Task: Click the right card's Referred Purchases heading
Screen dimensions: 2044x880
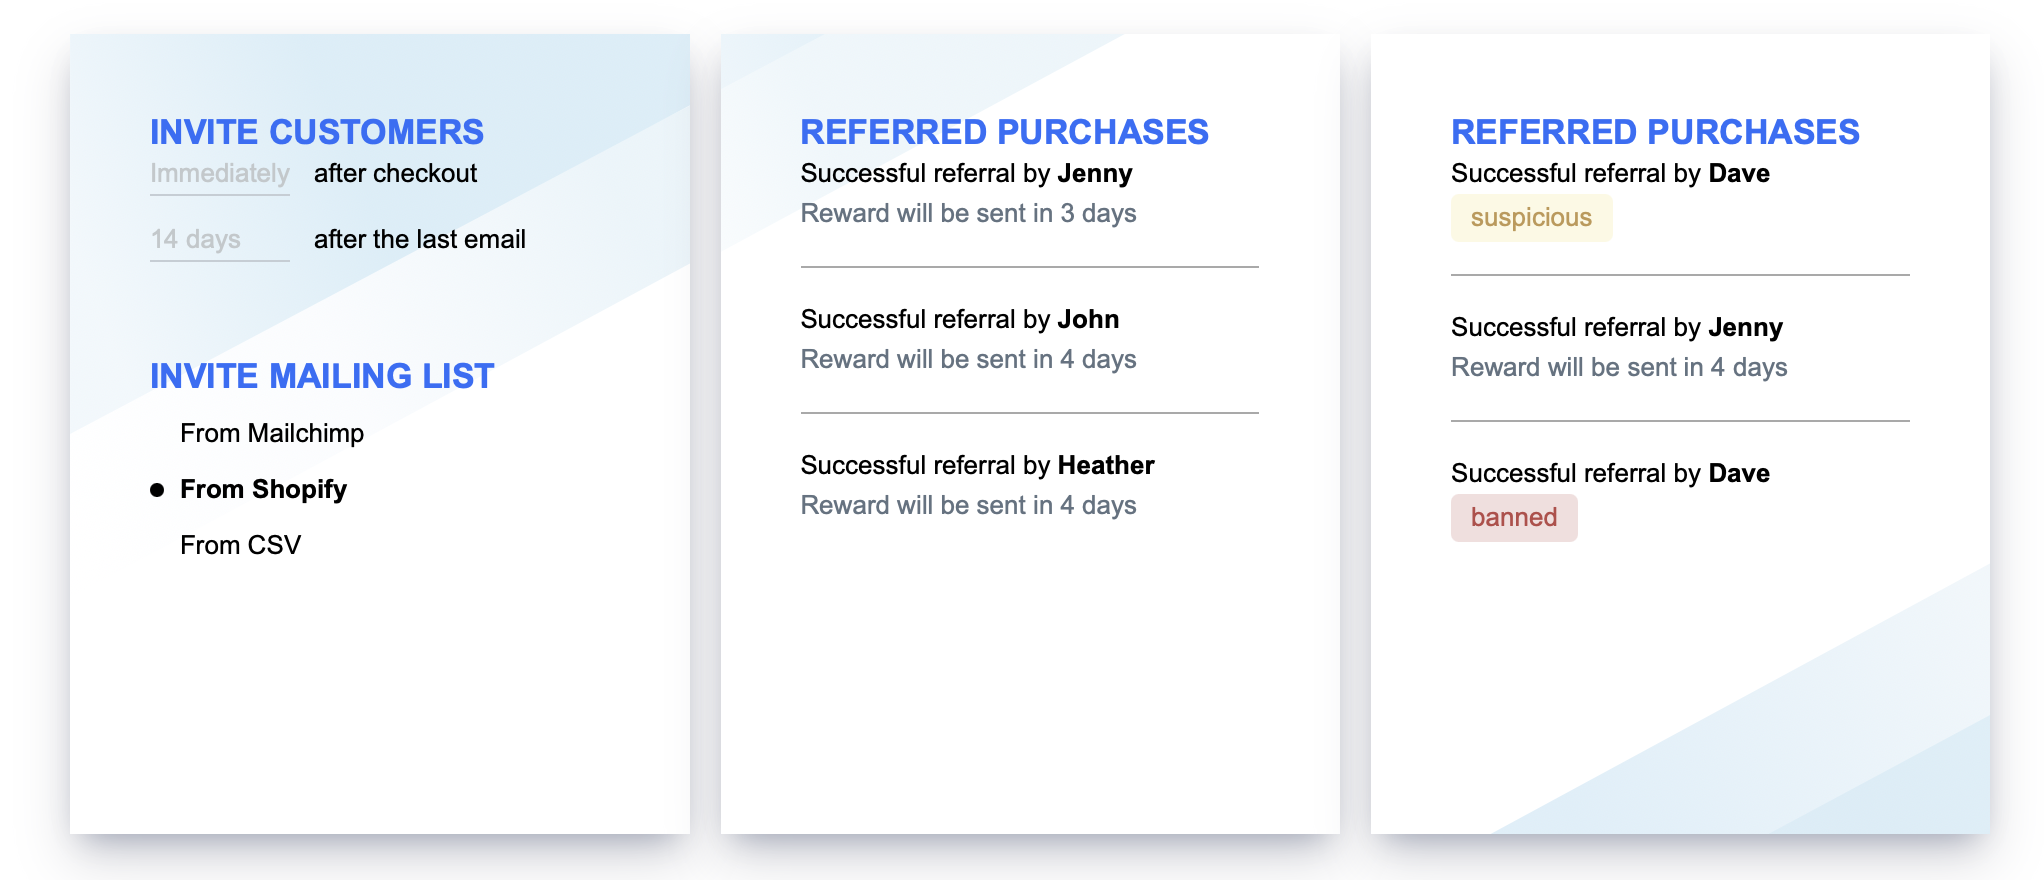Action: [1655, 132]
